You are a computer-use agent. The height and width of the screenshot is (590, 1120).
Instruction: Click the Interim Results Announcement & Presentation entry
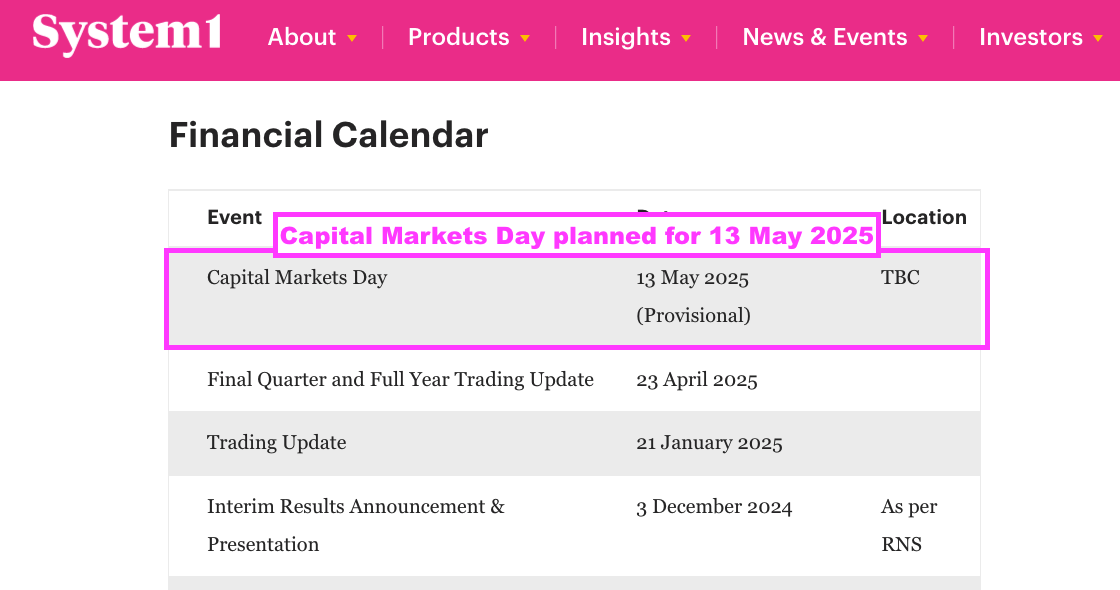coord(356,525)
